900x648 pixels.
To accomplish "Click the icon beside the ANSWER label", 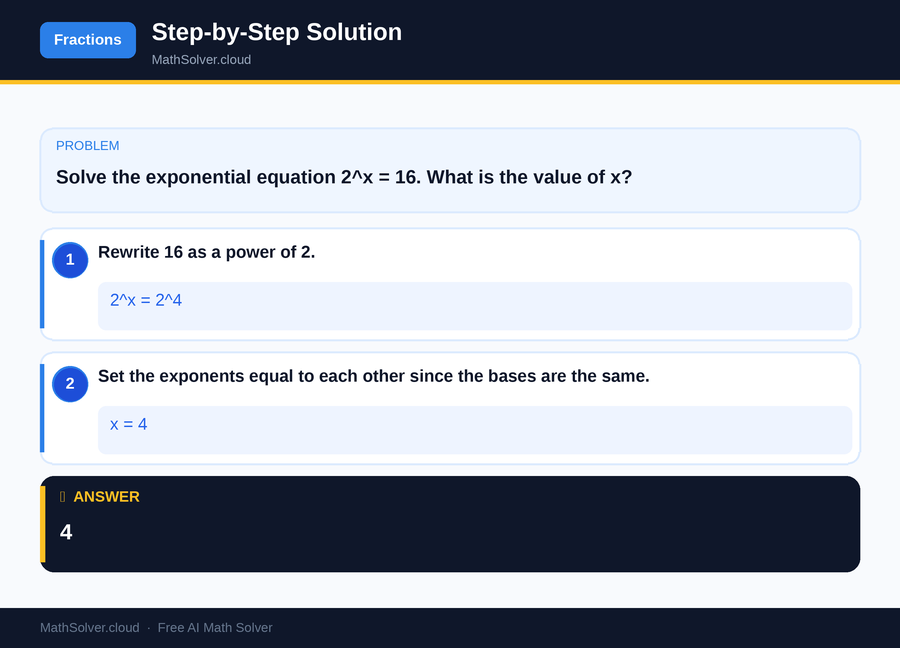I will [61, 496].
